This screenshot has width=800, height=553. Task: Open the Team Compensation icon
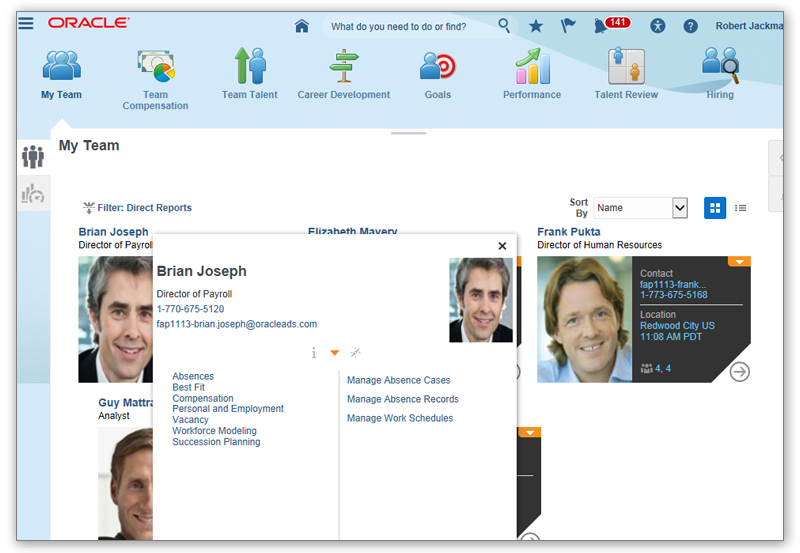[156, 65]
